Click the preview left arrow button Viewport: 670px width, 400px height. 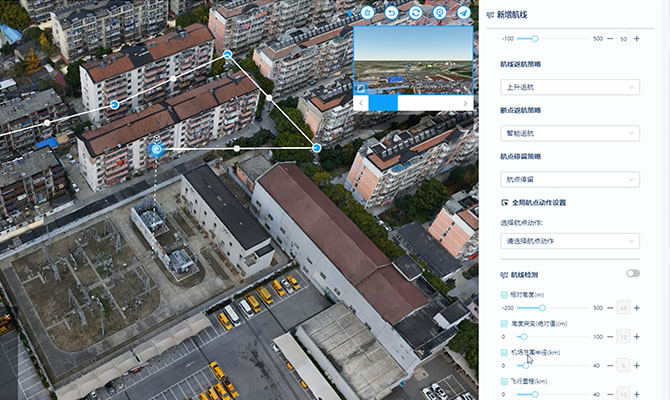click(x=361, y=103)
